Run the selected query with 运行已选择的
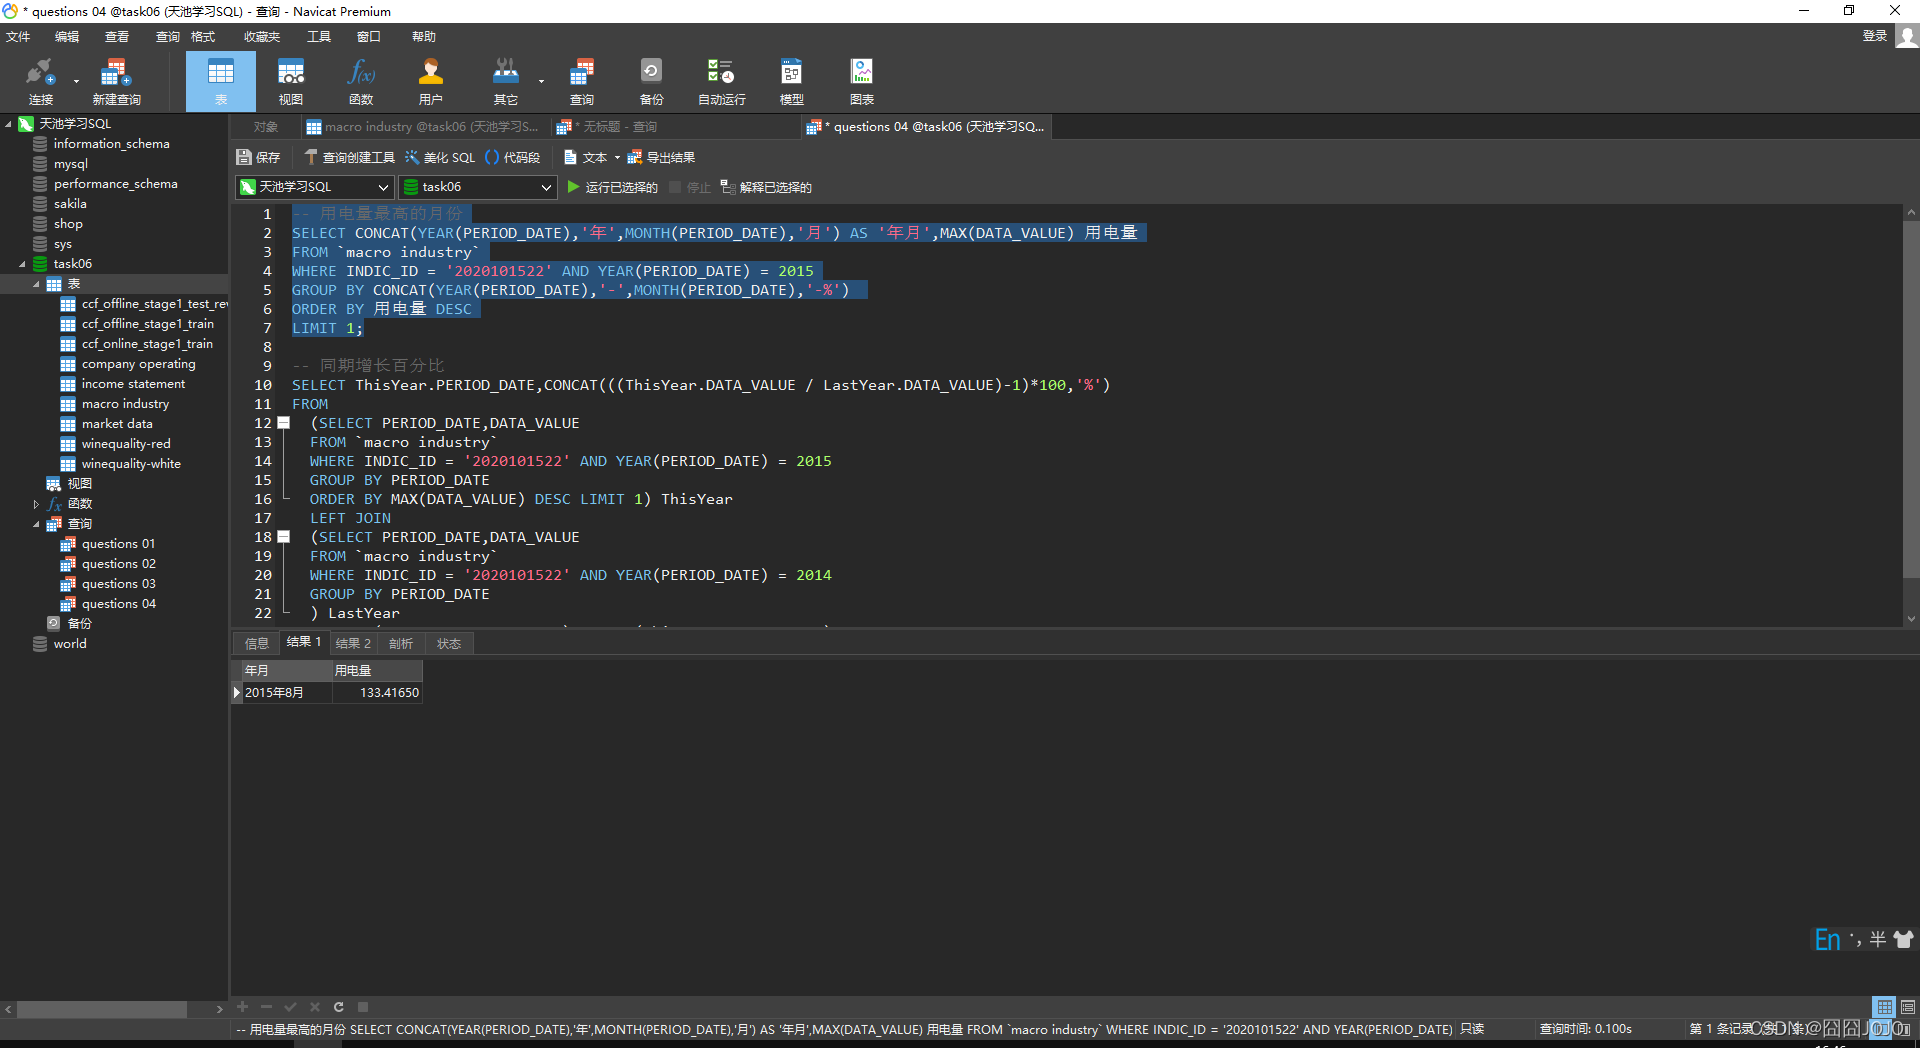This screenshot has height=1048, width=1920. (612, 187)
